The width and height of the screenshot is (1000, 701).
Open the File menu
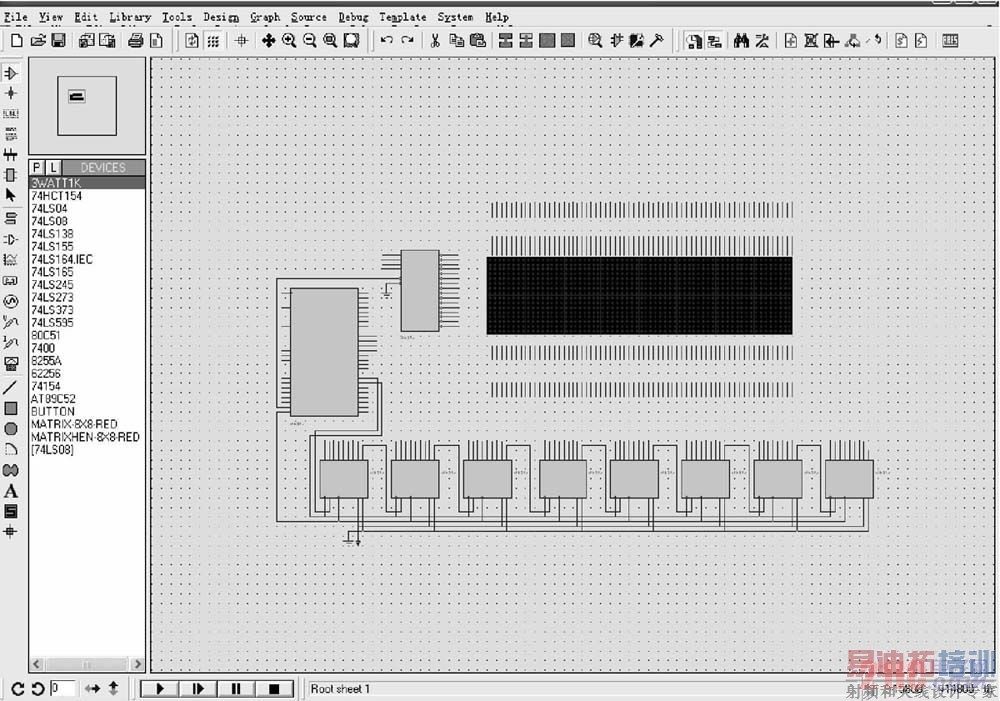tap(16, 17)
